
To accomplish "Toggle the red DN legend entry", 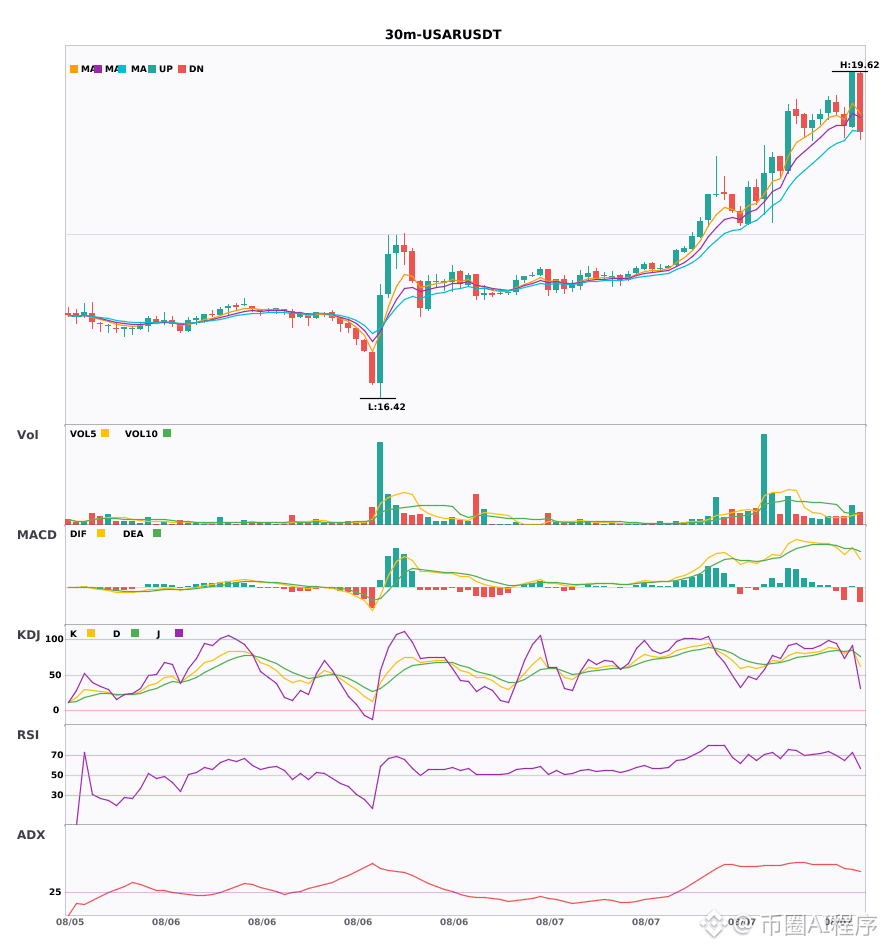I will (x=191, y=69).
